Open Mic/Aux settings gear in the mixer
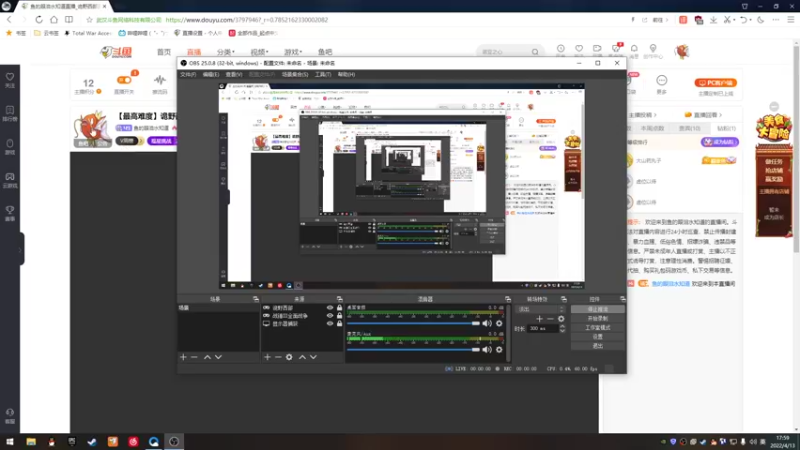 click(499, 349)
